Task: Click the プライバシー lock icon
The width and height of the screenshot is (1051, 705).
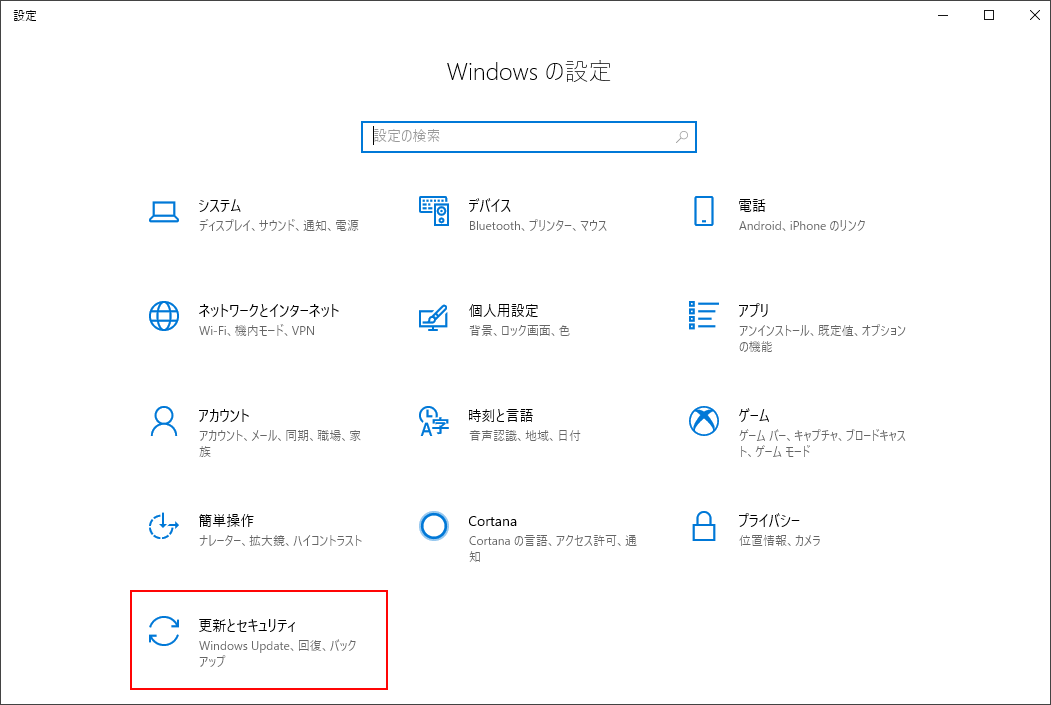Action: (704, 526)
